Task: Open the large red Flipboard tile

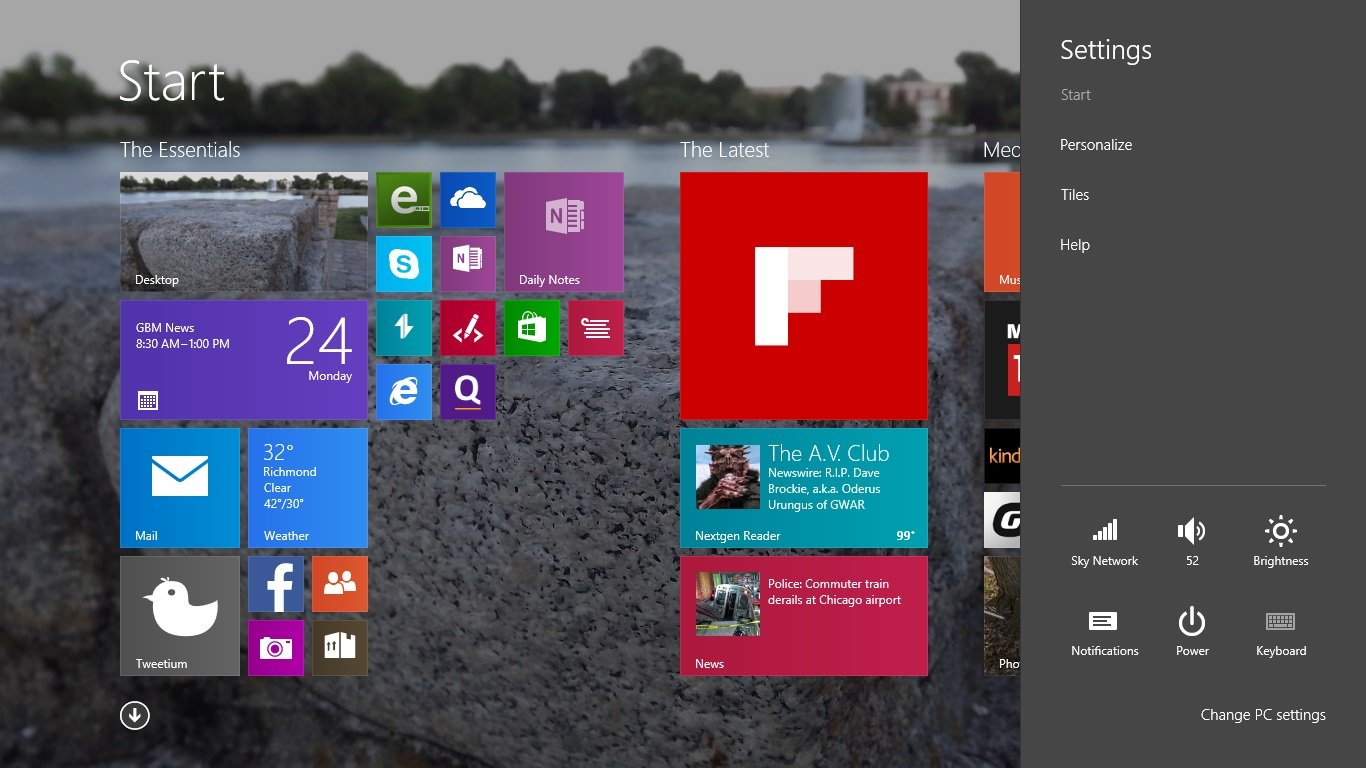Action: pos(804,296)
